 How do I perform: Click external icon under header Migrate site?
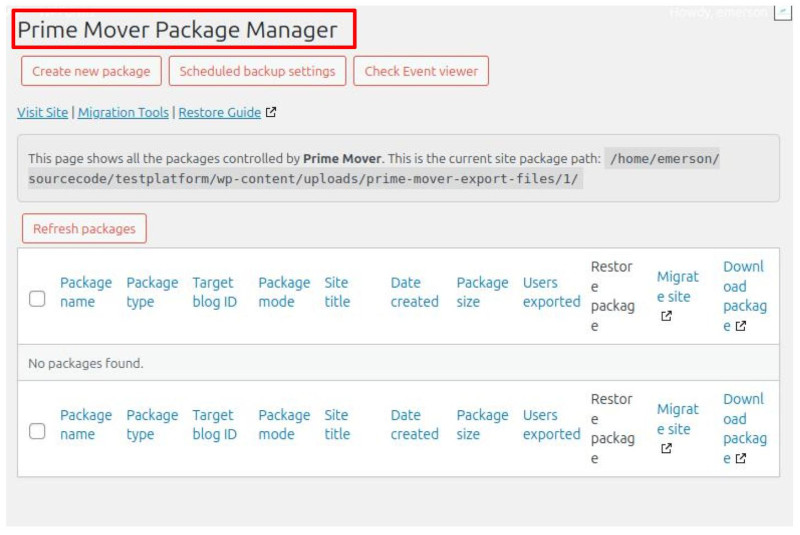(x=666, y=316)
